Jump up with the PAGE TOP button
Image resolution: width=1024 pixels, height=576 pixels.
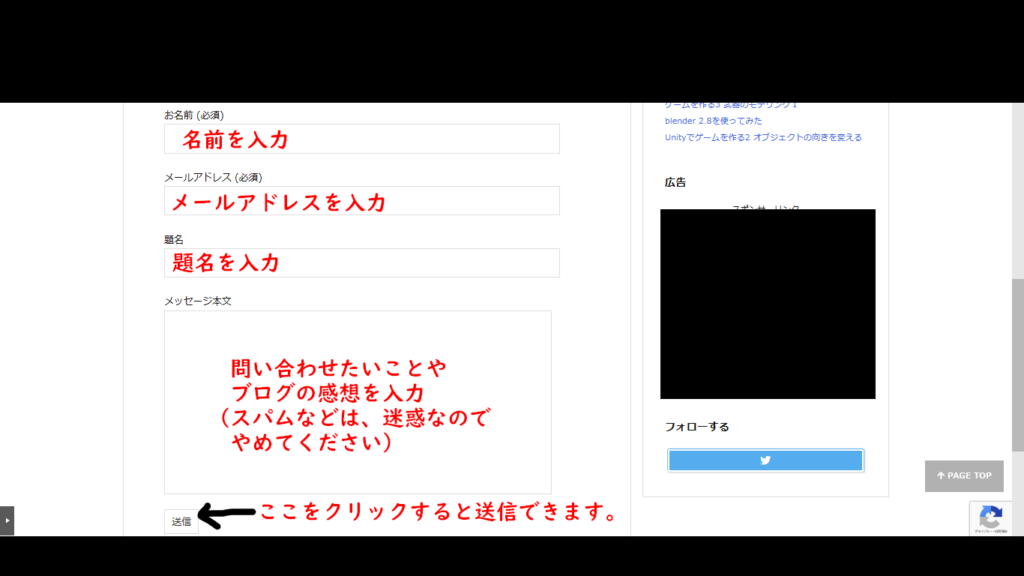963,476
